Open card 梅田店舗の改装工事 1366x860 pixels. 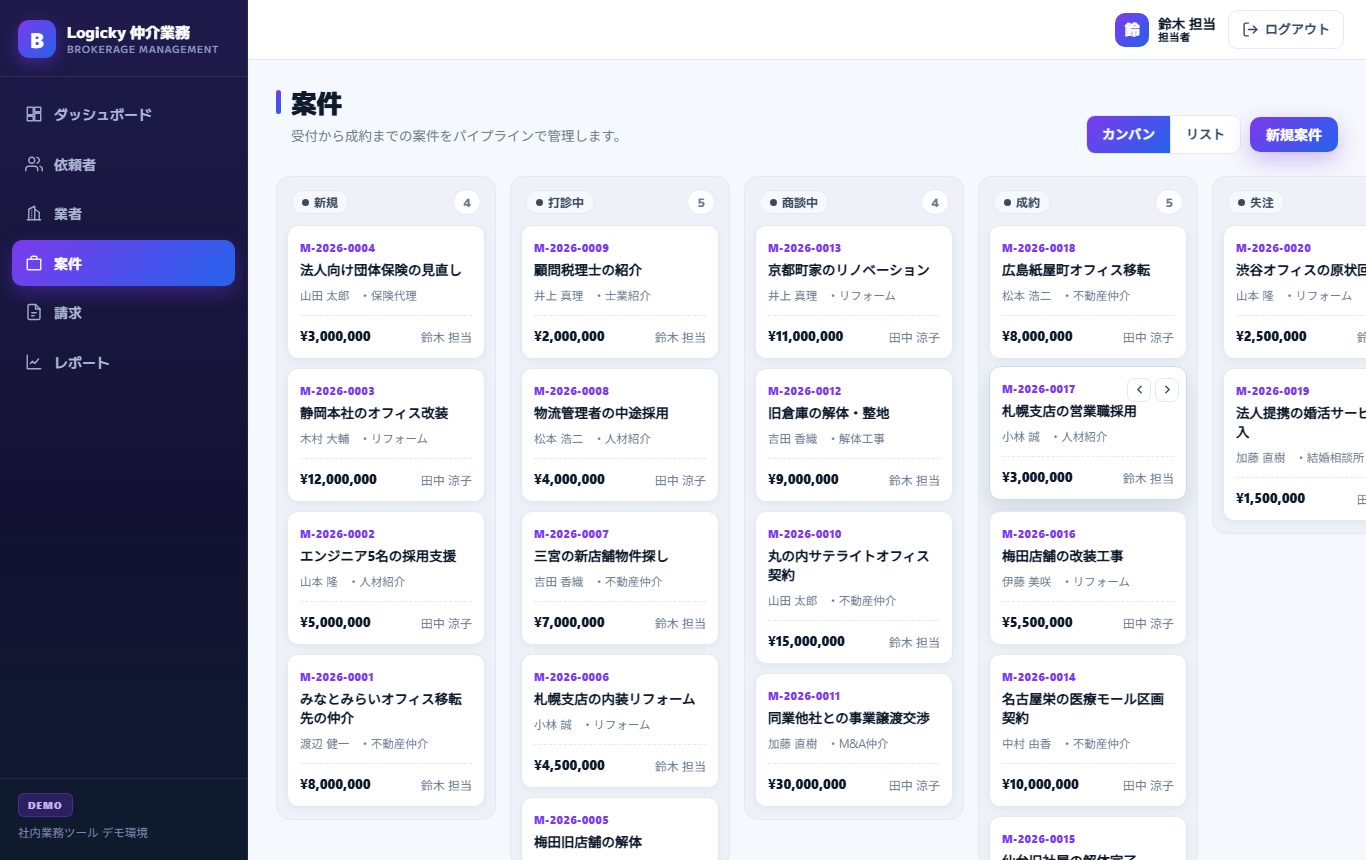(x=1088, y=578)
